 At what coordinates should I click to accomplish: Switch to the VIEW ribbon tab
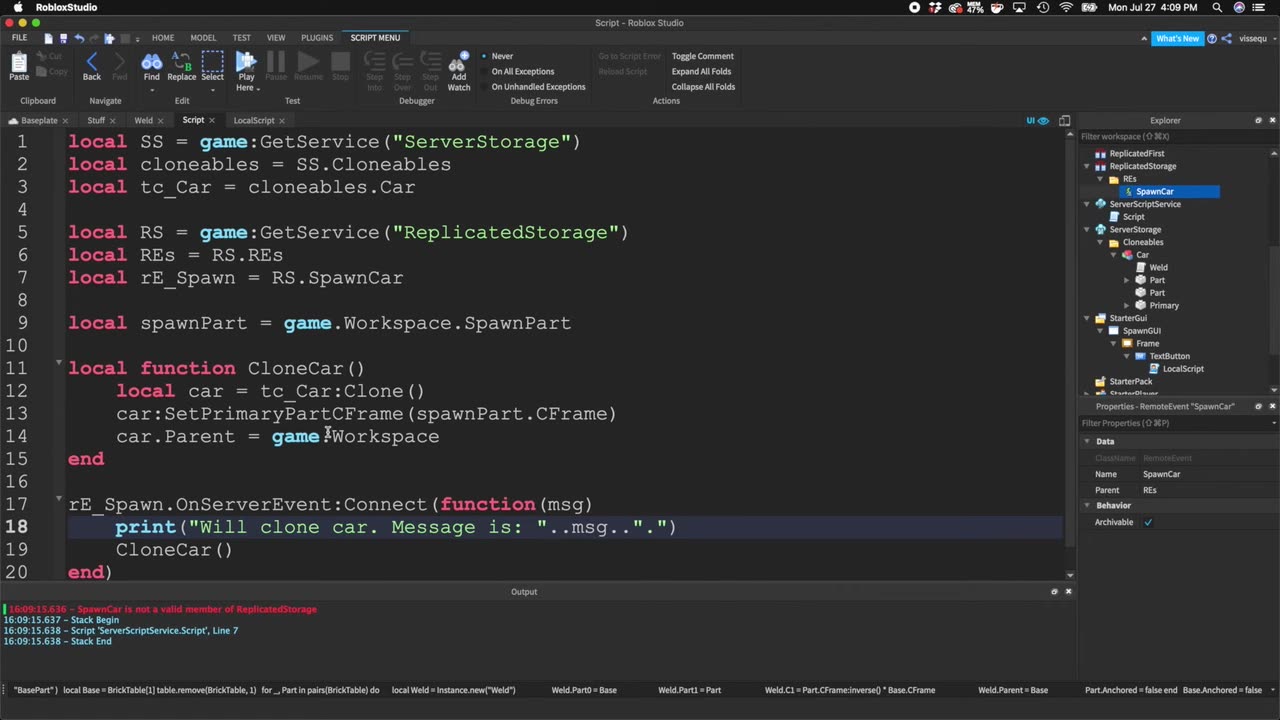276,38
